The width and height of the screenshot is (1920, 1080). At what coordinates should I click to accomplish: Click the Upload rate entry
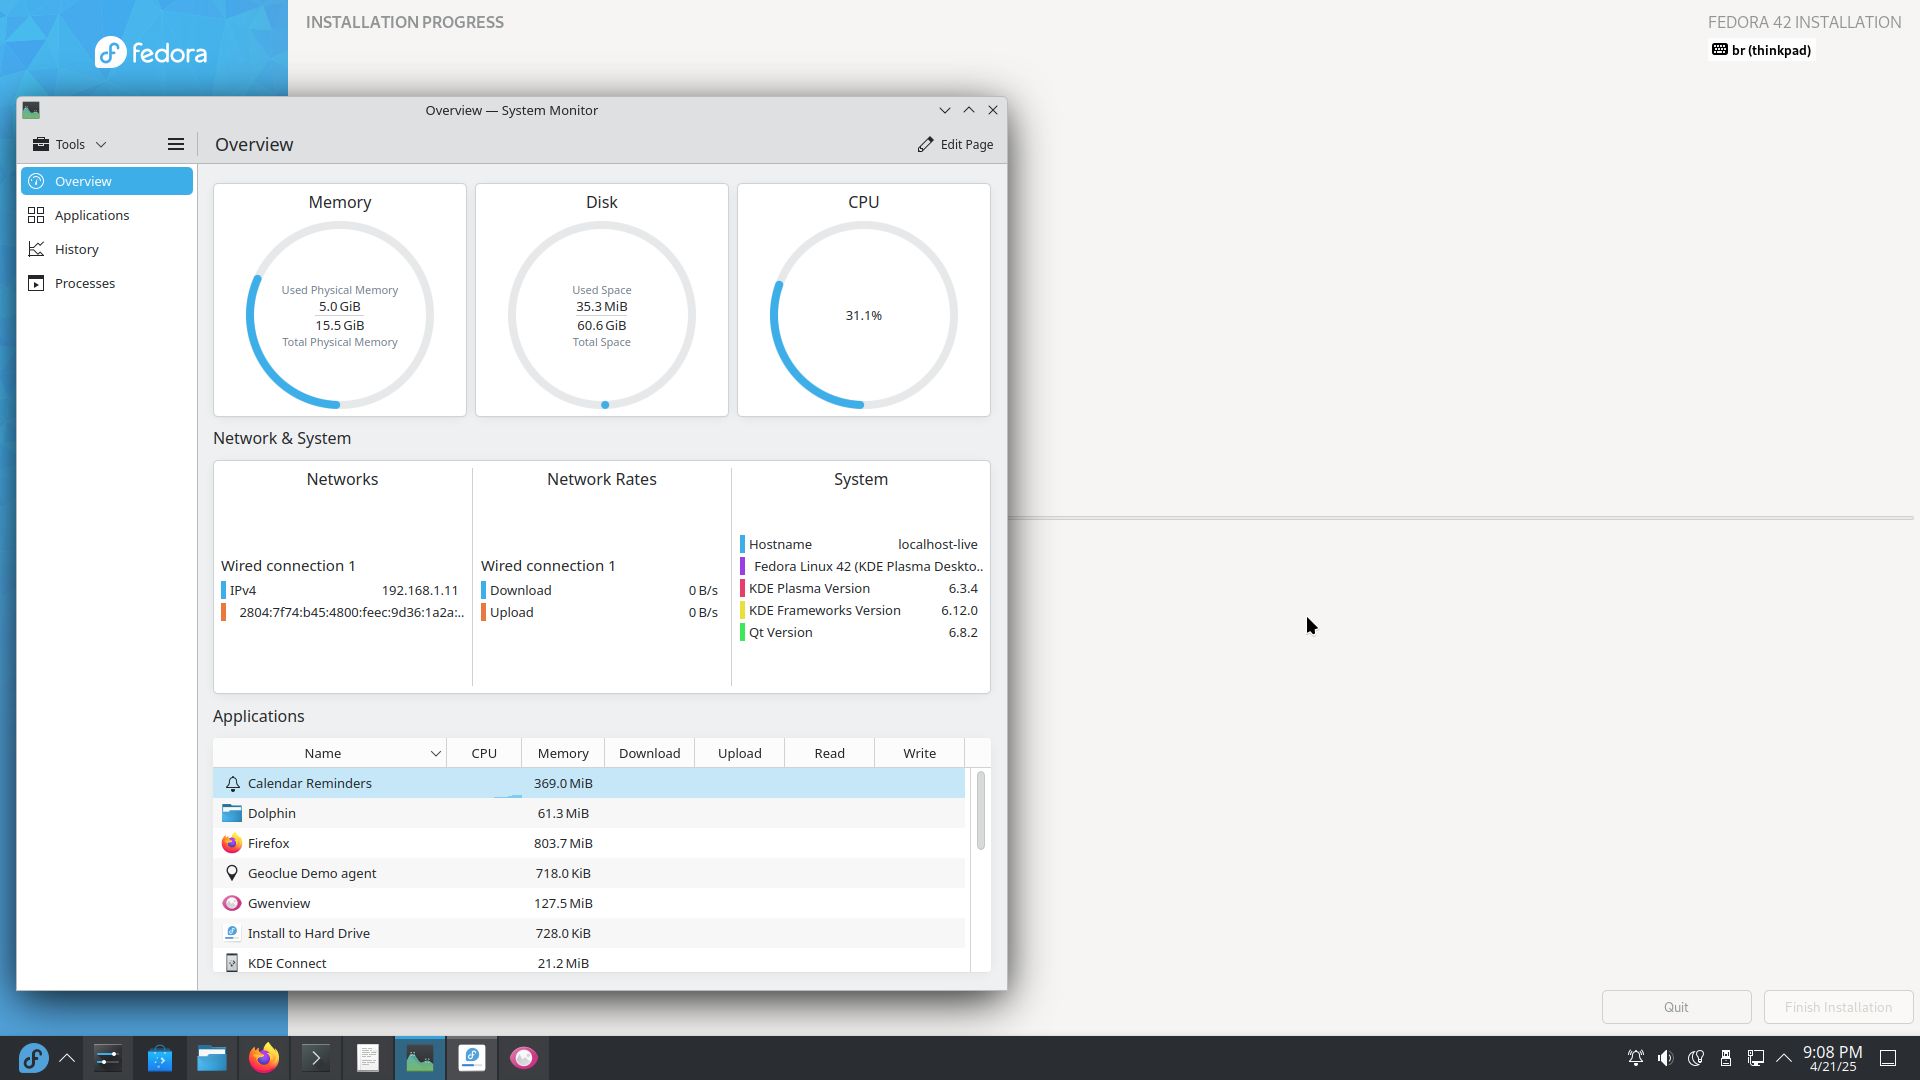(600, 612)
